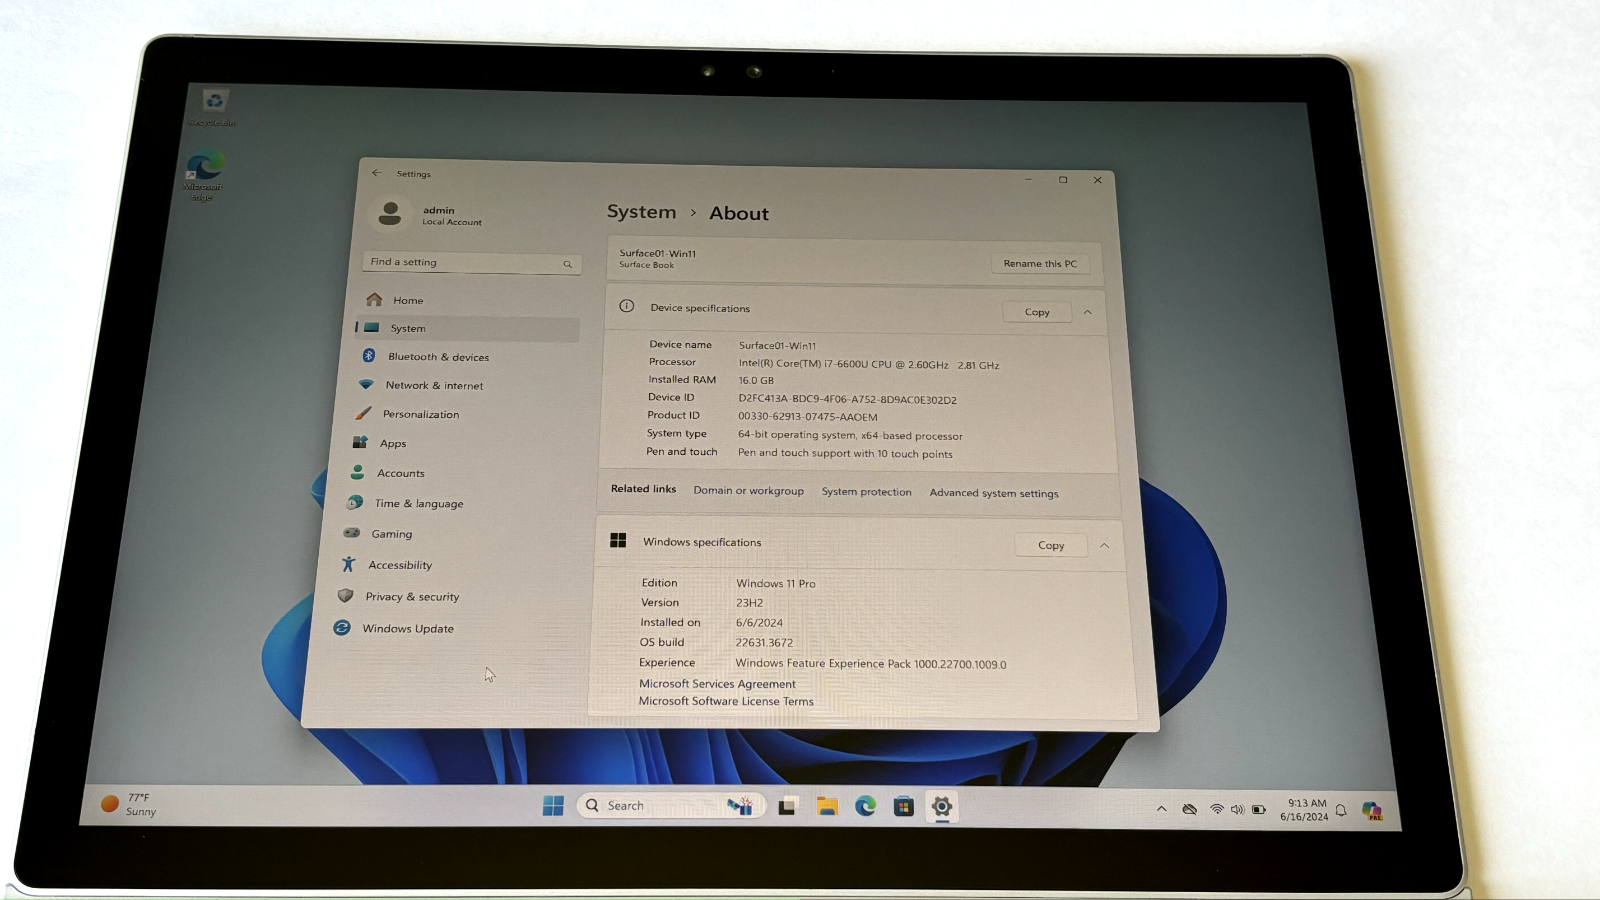Click the Rename this PC button
This screenshot has width=1600, height=900.
1040,263
